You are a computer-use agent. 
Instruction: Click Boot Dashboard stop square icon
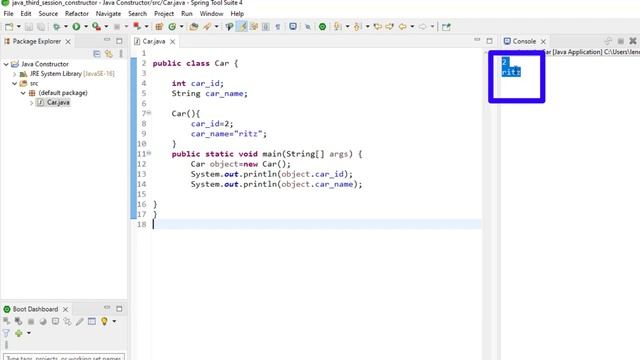click(x=31, y=322)
